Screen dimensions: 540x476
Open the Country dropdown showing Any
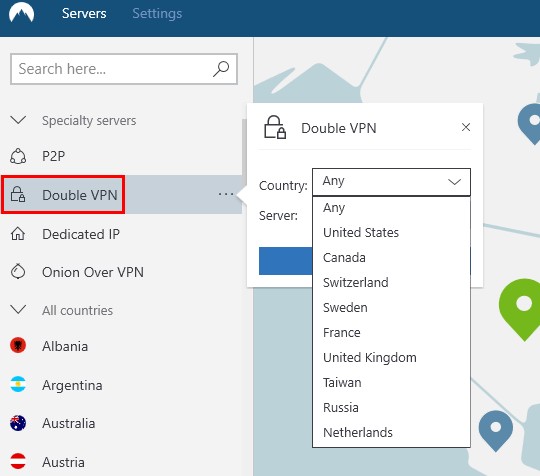(x=391, y=182)
